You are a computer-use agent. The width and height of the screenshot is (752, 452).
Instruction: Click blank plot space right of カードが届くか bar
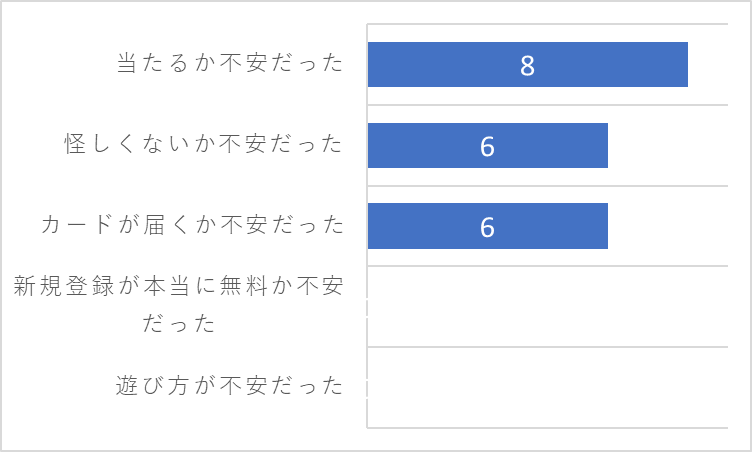point(668,226)
